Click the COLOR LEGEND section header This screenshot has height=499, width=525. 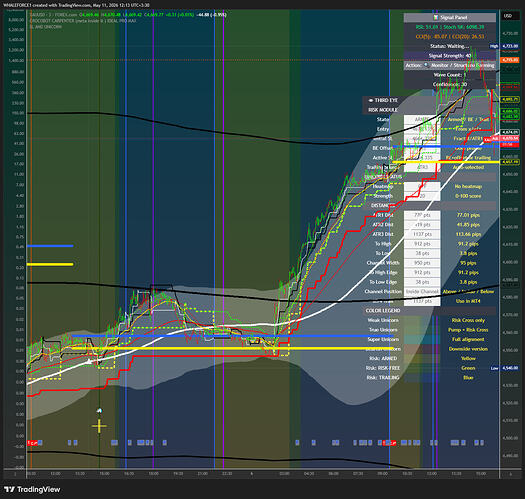click(x=383, y=311)
